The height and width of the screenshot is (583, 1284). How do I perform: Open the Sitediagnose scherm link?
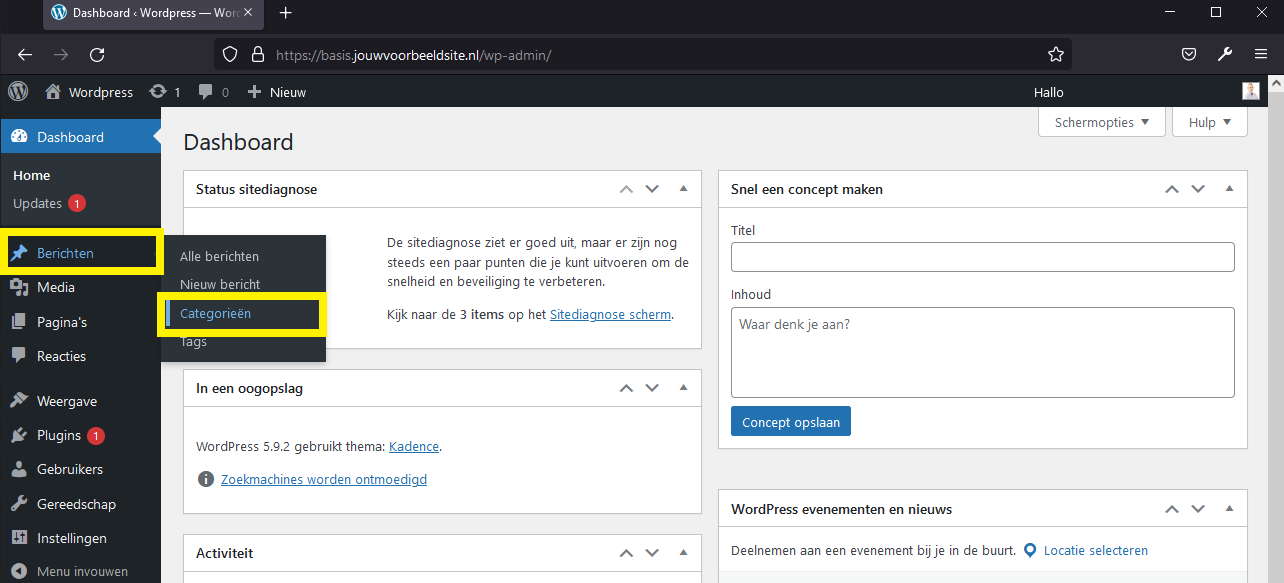point(610,314)
